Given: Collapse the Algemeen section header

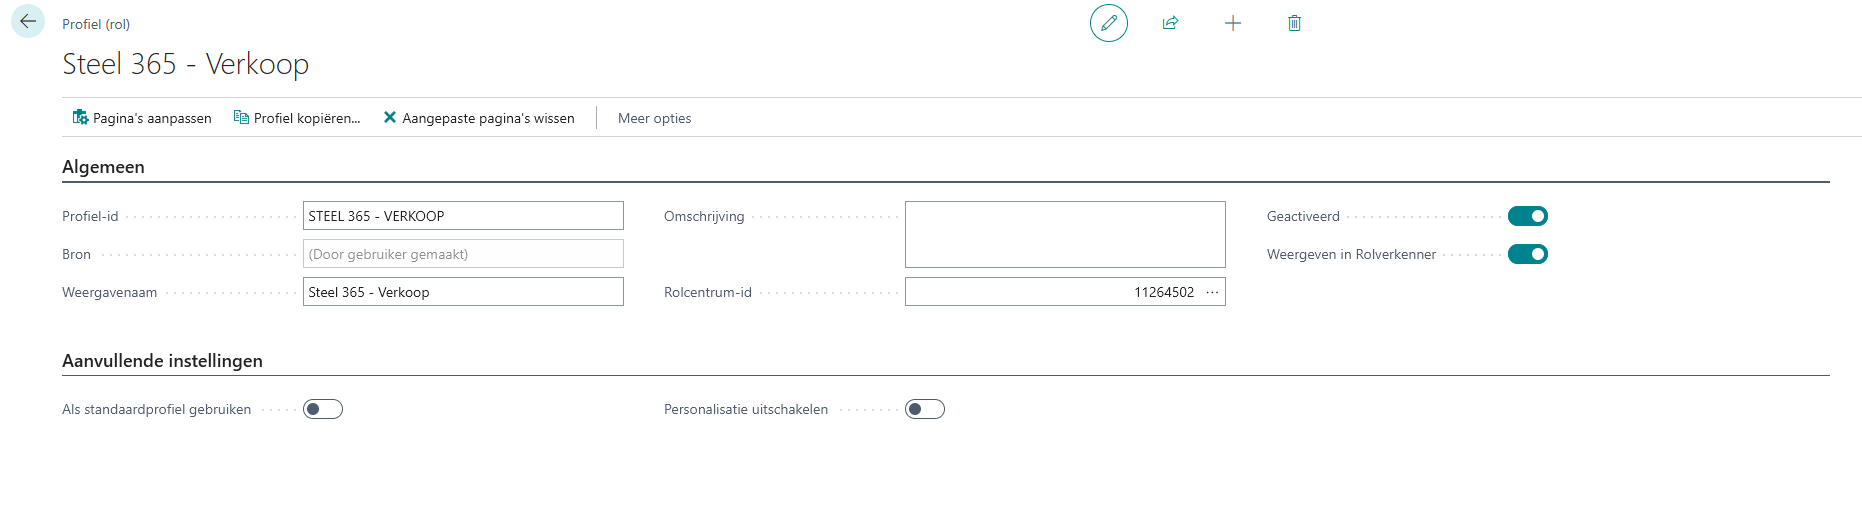Looking at the screenshot, I should click(x=103, y=167).
